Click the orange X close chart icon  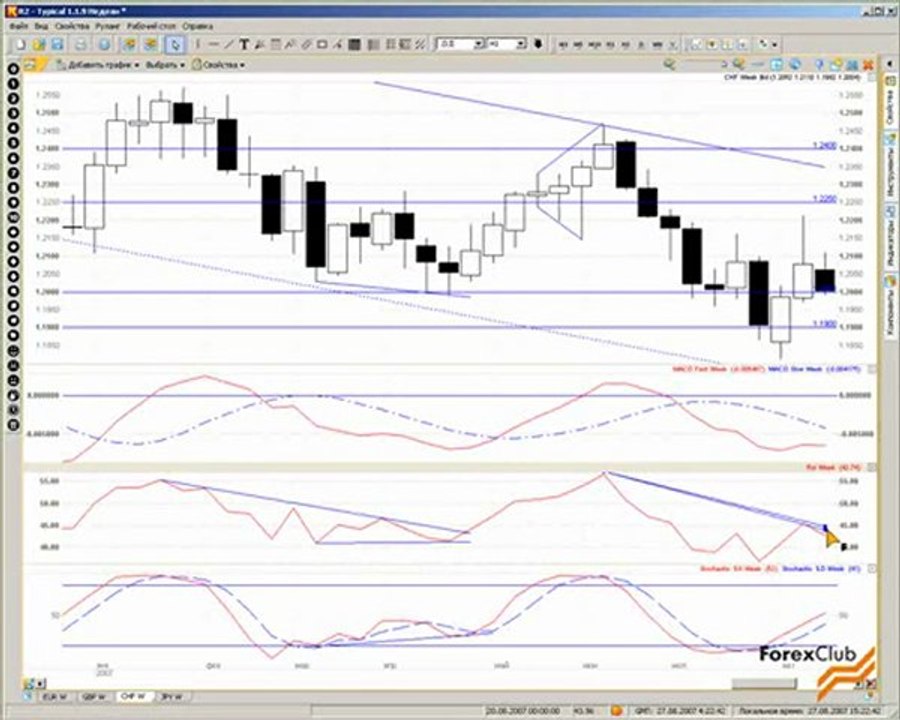coord(868,64)
